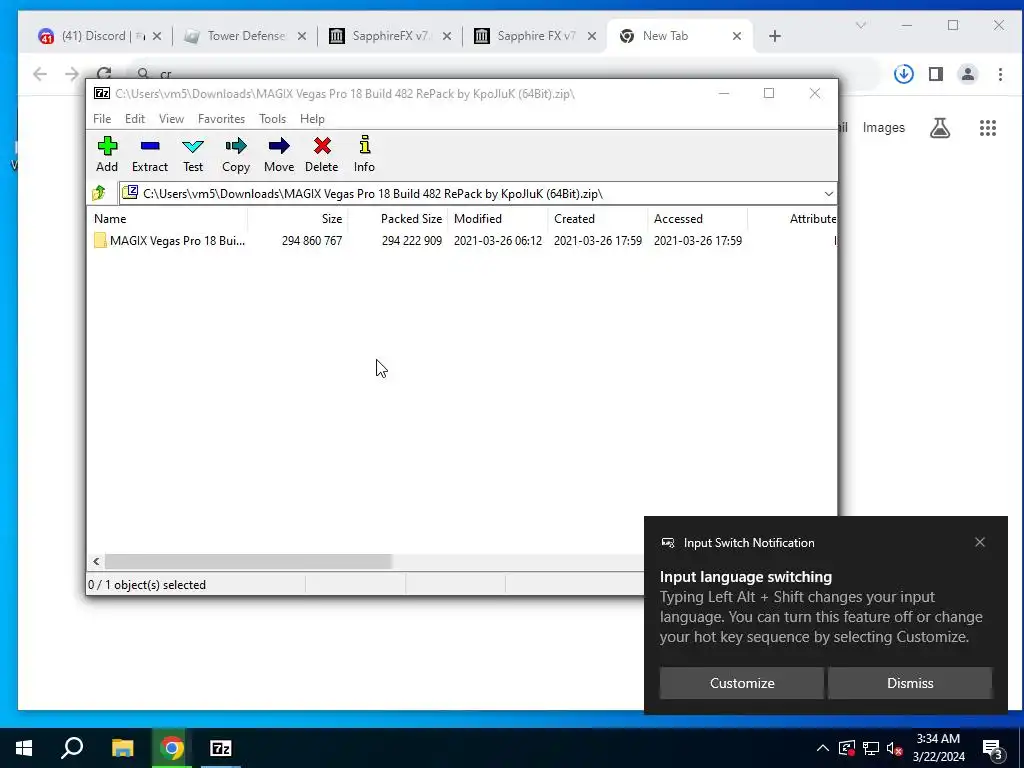
Task: Open the Chrome side panel icon
Action: tap(936, 74)
